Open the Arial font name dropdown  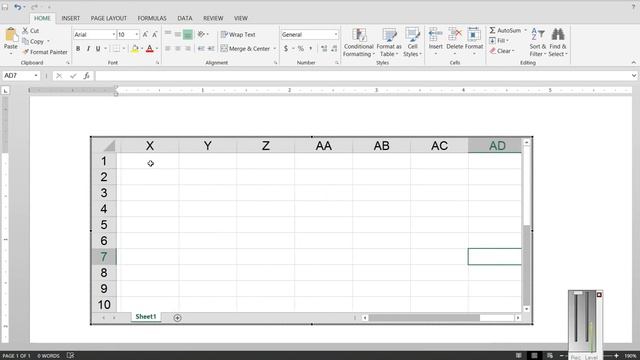[113, 35]
